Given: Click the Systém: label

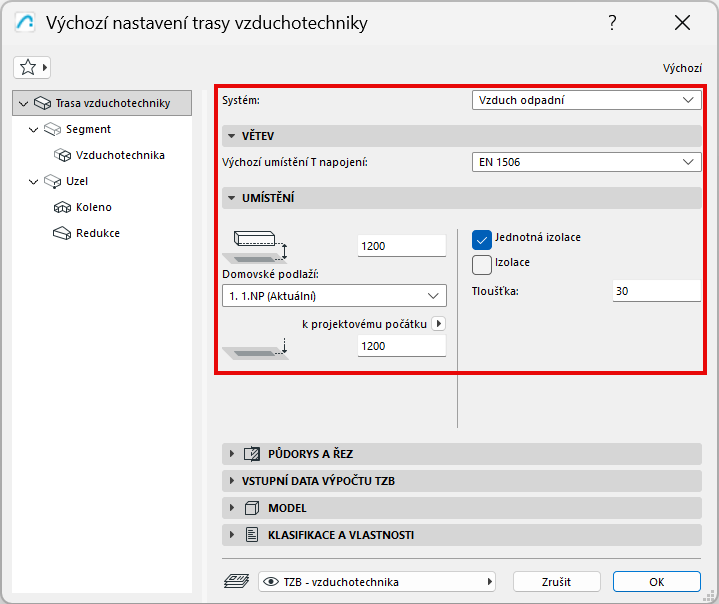Looking at the screenshot, I should click(x=241, y=100).
